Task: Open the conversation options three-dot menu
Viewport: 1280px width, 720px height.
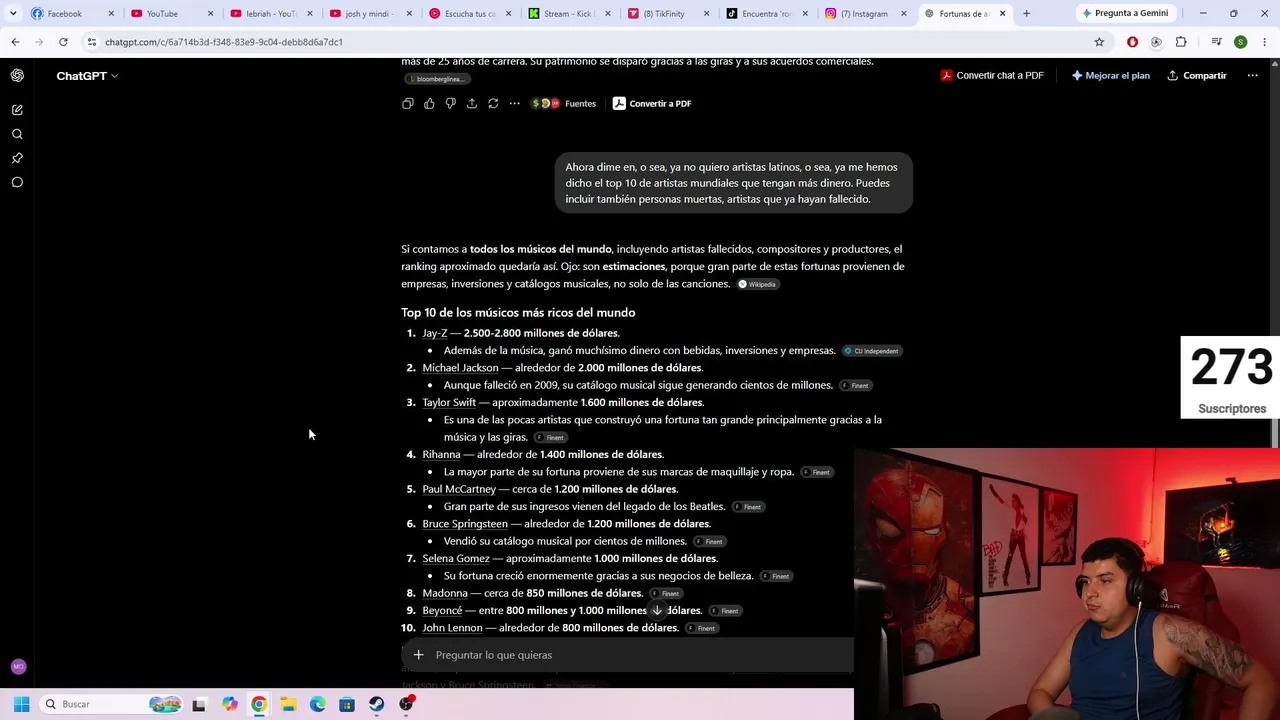Action: point(1252,75)
